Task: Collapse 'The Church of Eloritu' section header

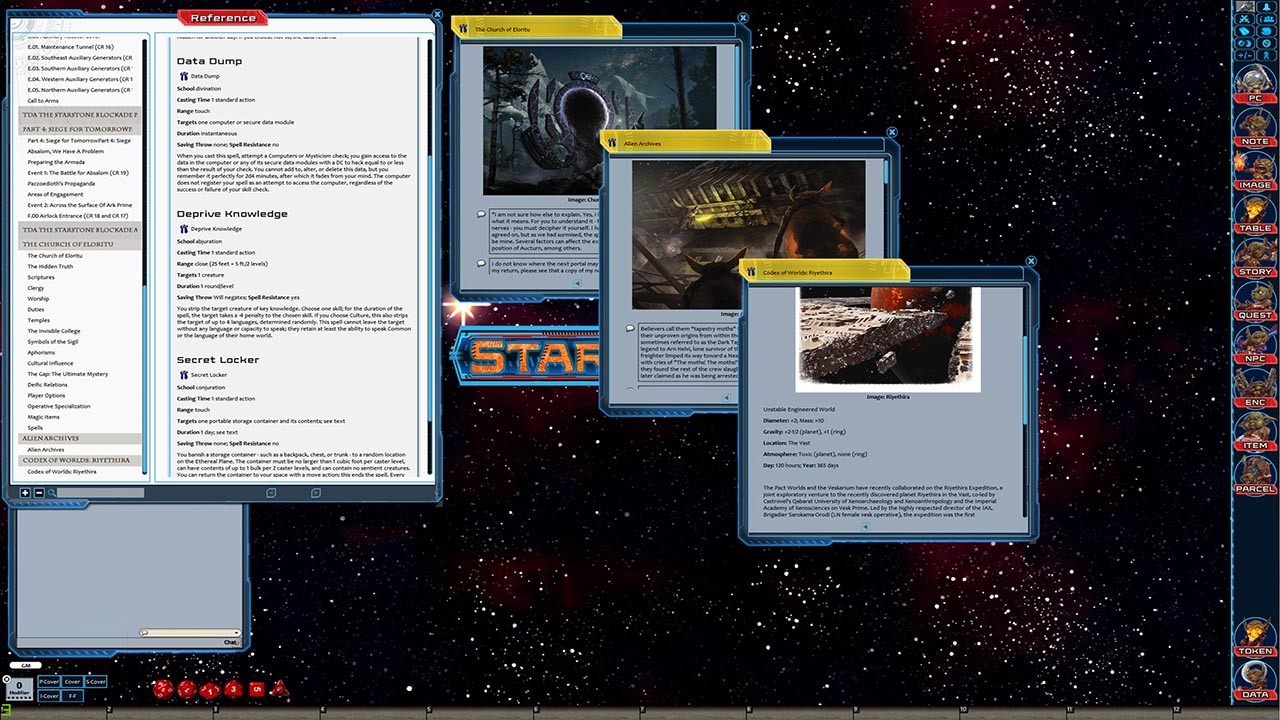Action: (79, 244)
